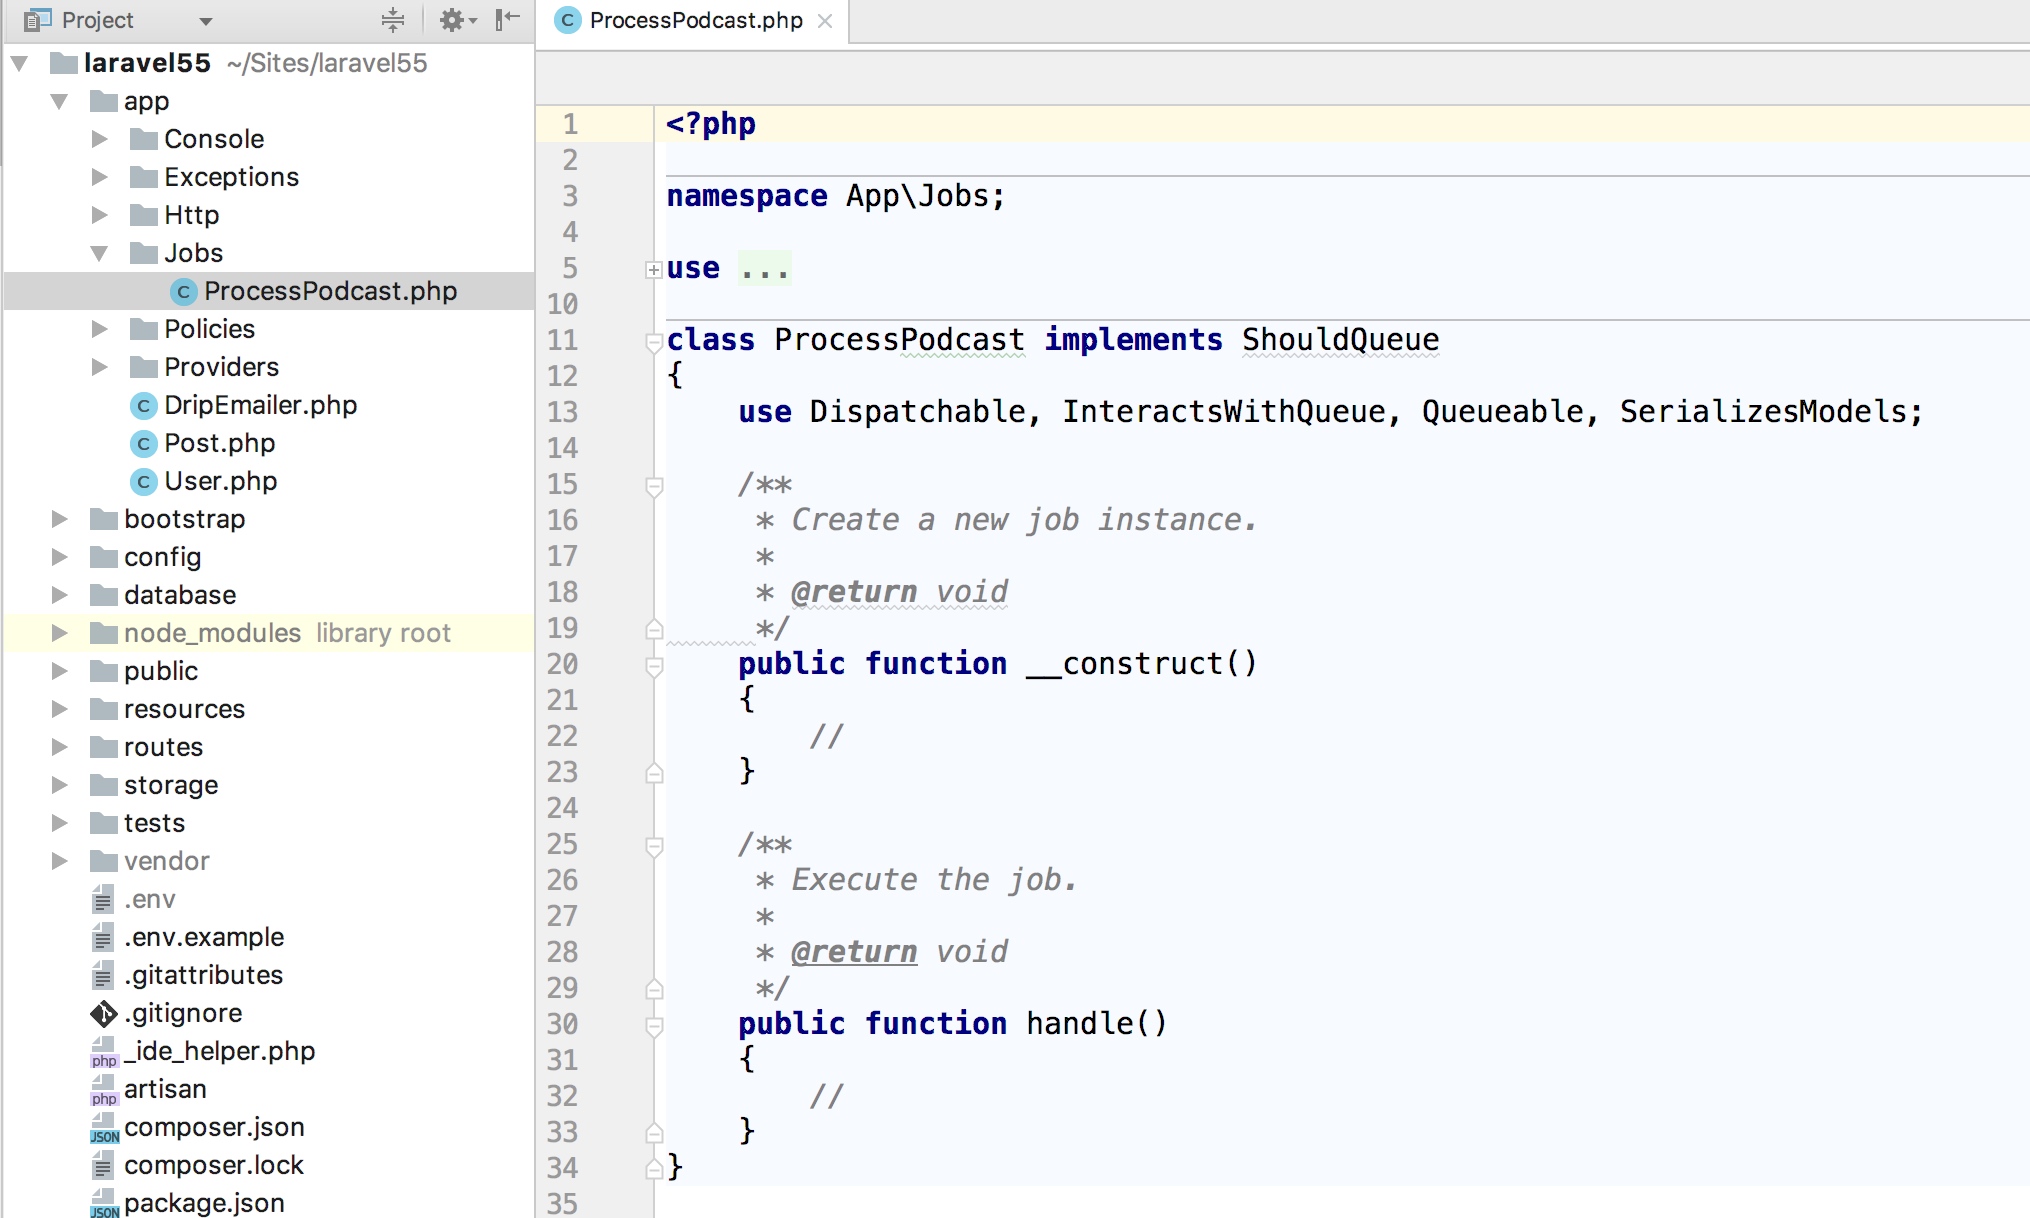Expand the folded use imports
The width and height of the screenshot is (2030, 1218).
(x=653, y=269)
